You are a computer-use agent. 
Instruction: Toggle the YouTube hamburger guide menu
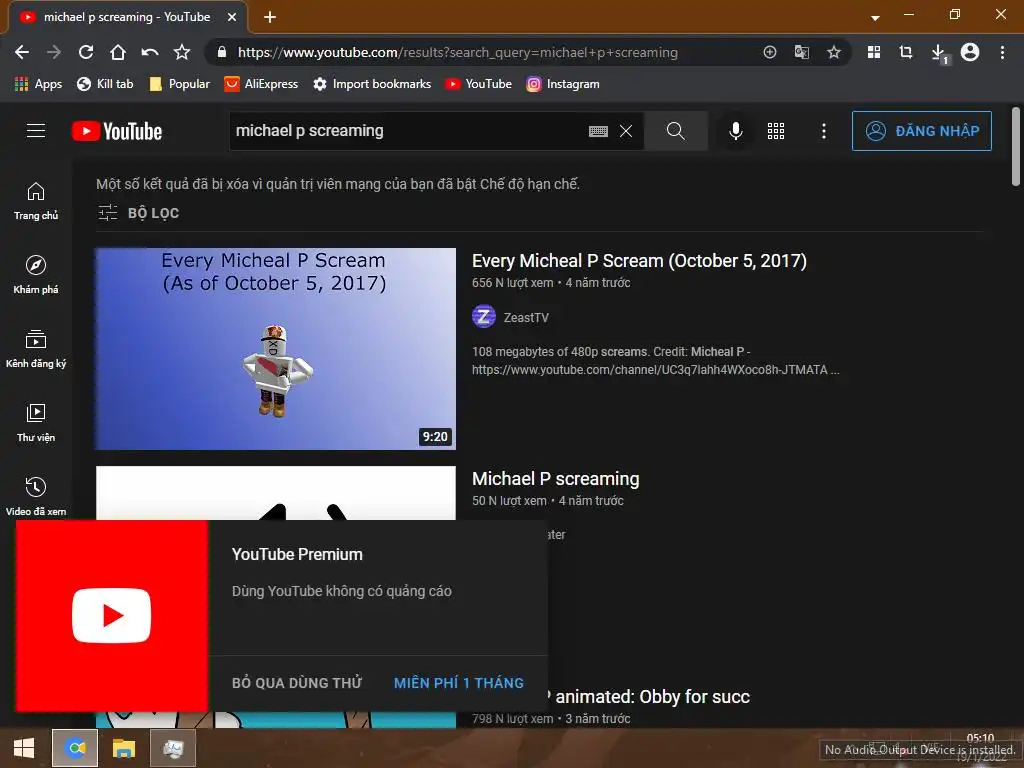(x=36, y=131)
